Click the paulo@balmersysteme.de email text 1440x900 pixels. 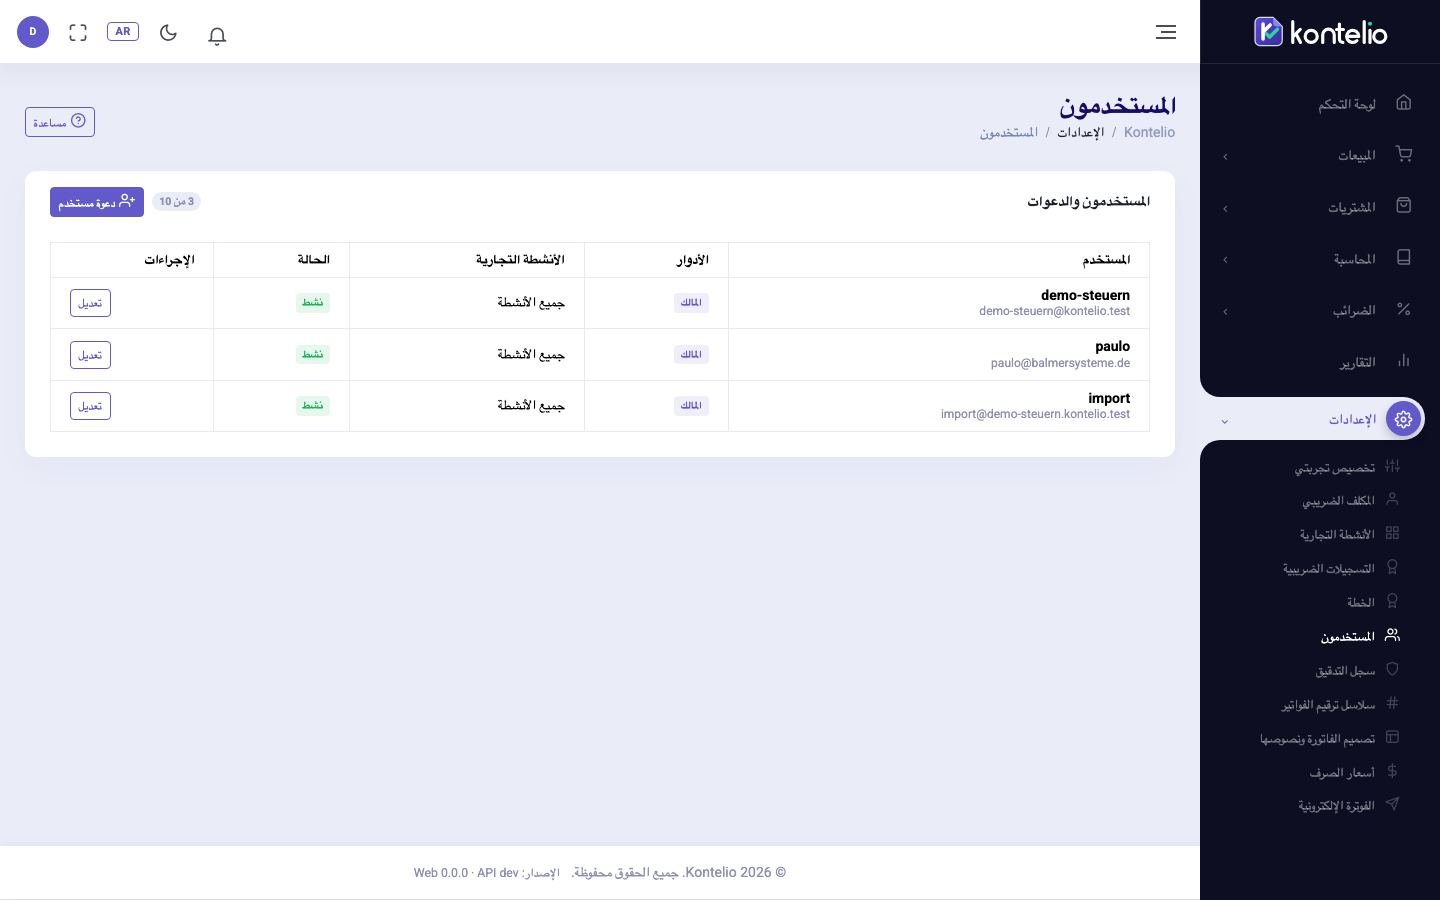[1060, 363]
